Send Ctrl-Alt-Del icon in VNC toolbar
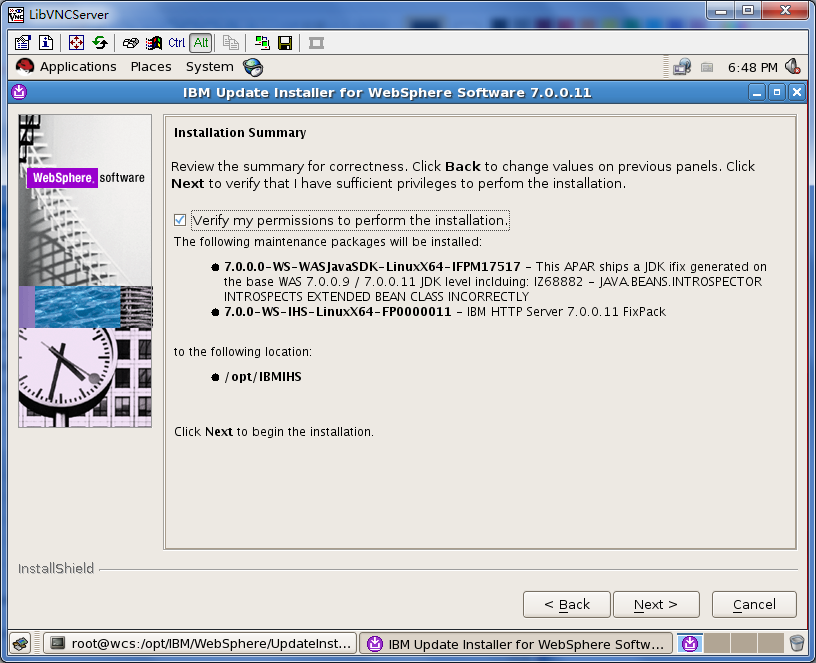The width and height of the screenshot is (816, 663). (x=131, y=43)
